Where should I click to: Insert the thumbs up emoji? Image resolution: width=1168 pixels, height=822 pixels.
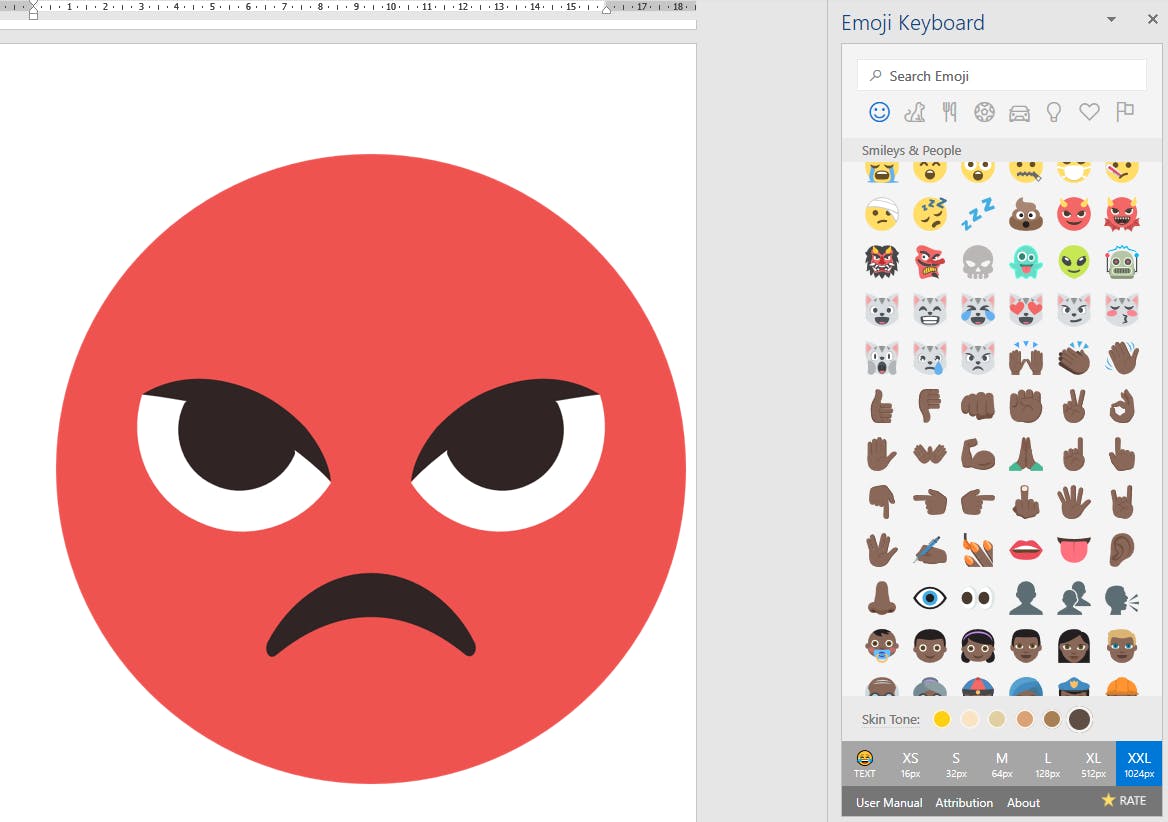[881, 406]
